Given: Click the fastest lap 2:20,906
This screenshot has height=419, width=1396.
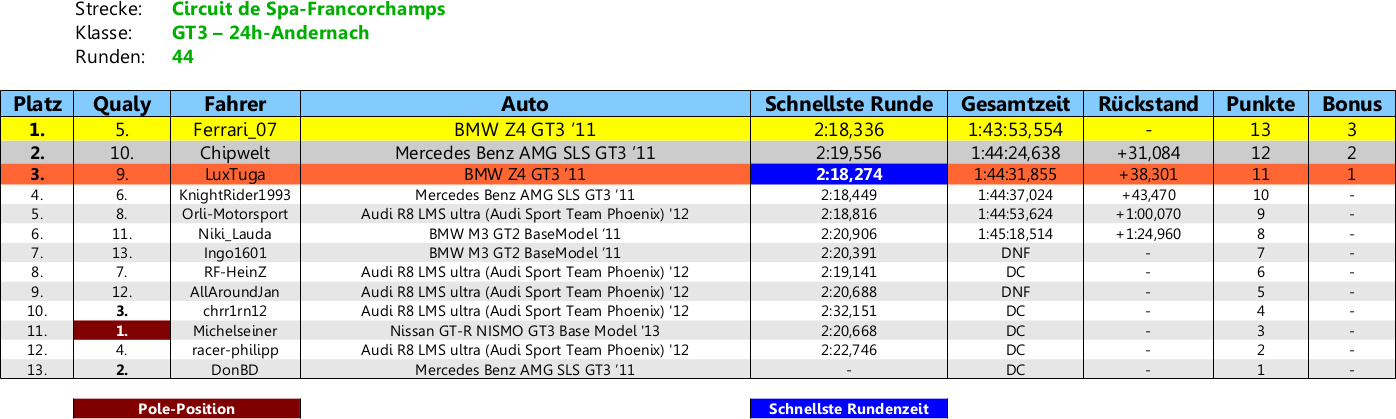Looking at the screenshot, I should coord(849,234).
